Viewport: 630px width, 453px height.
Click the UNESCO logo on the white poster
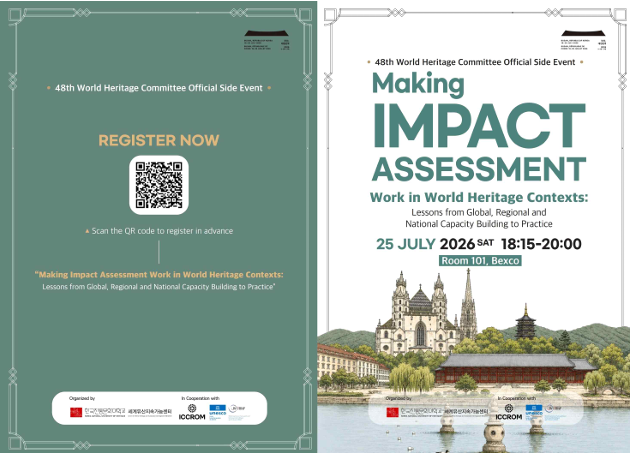(x=534, y=411)
